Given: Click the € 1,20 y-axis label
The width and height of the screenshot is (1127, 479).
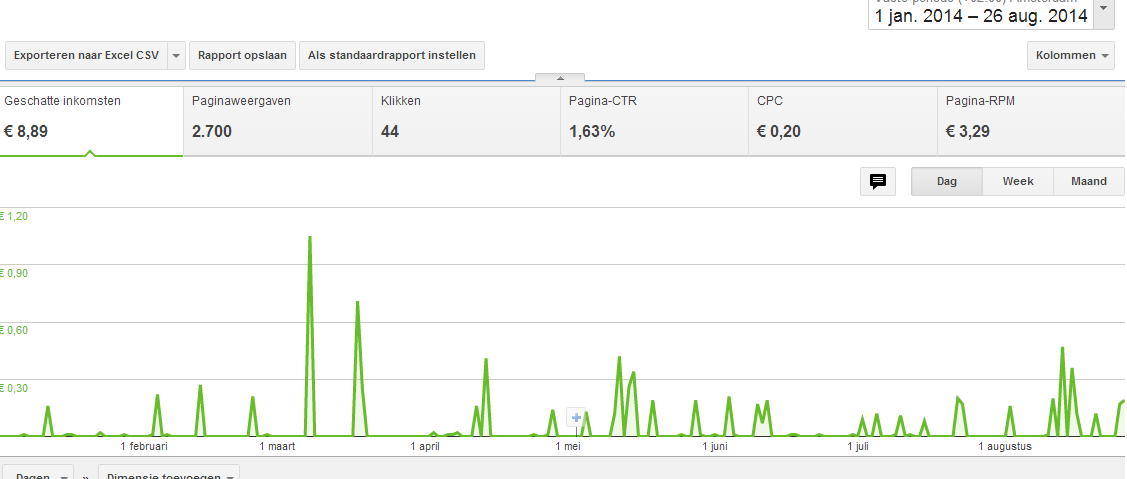Looking at the screenshot, I should coord(14,215).
